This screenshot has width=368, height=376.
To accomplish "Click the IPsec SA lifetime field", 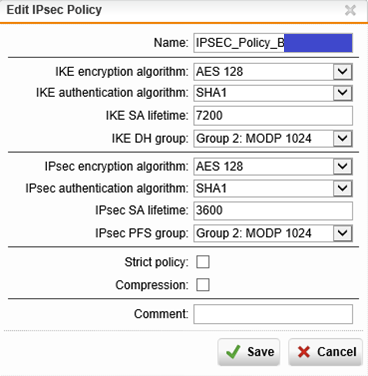I will (273, 211).
